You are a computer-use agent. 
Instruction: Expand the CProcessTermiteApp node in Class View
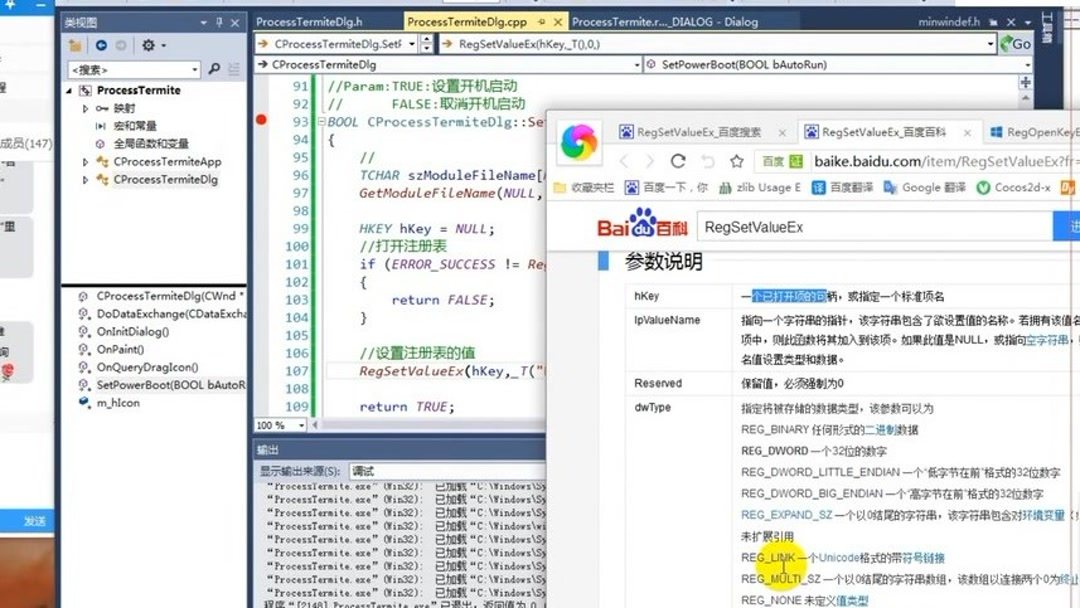pyautogui.click(x=84, y=161)
